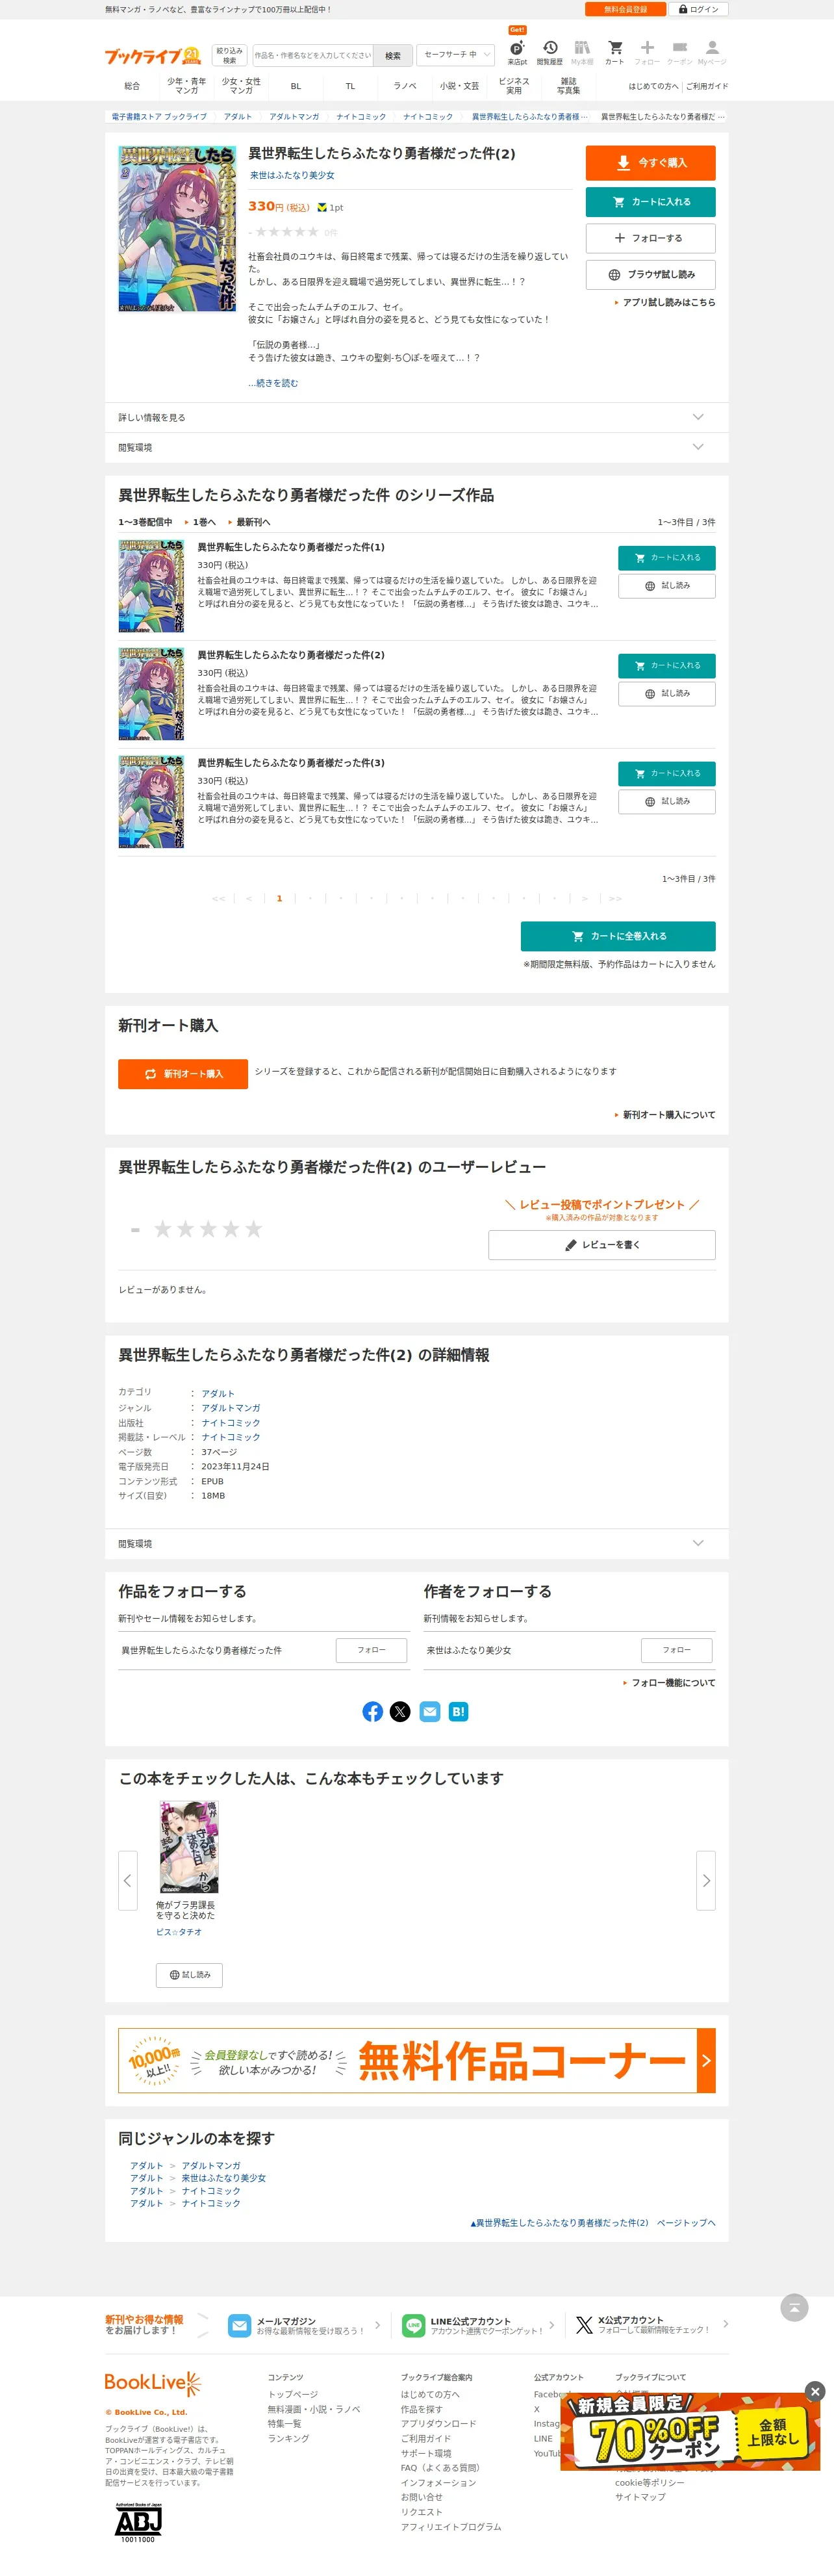Select the 総合 category tab
The width and height of the screenshot is (834, 2576).
(x=132, y=86)
